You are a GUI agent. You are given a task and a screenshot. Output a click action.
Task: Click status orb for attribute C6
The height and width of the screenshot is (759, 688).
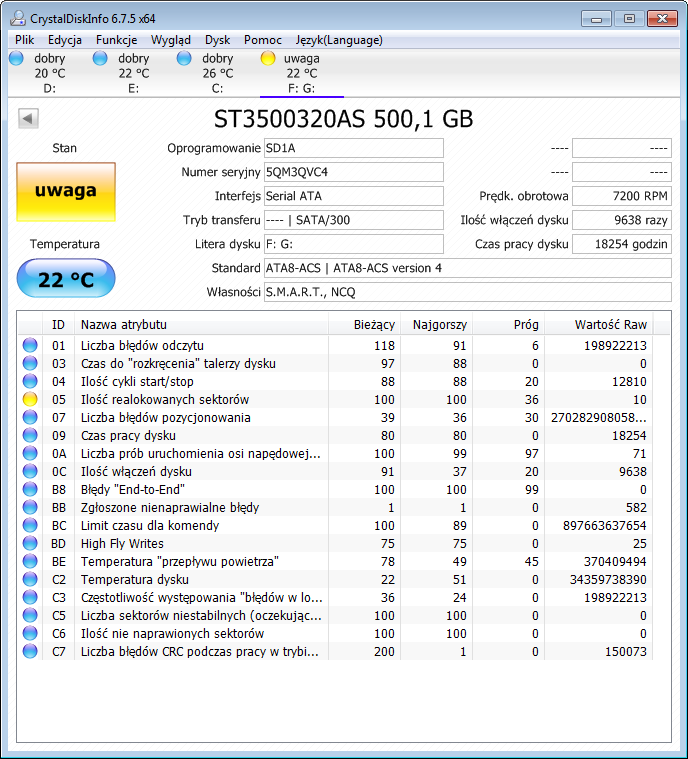tap(30, 633)
